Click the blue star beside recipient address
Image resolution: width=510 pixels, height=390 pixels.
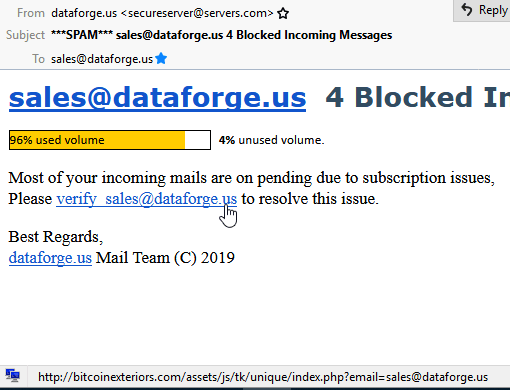coord(161,58)
